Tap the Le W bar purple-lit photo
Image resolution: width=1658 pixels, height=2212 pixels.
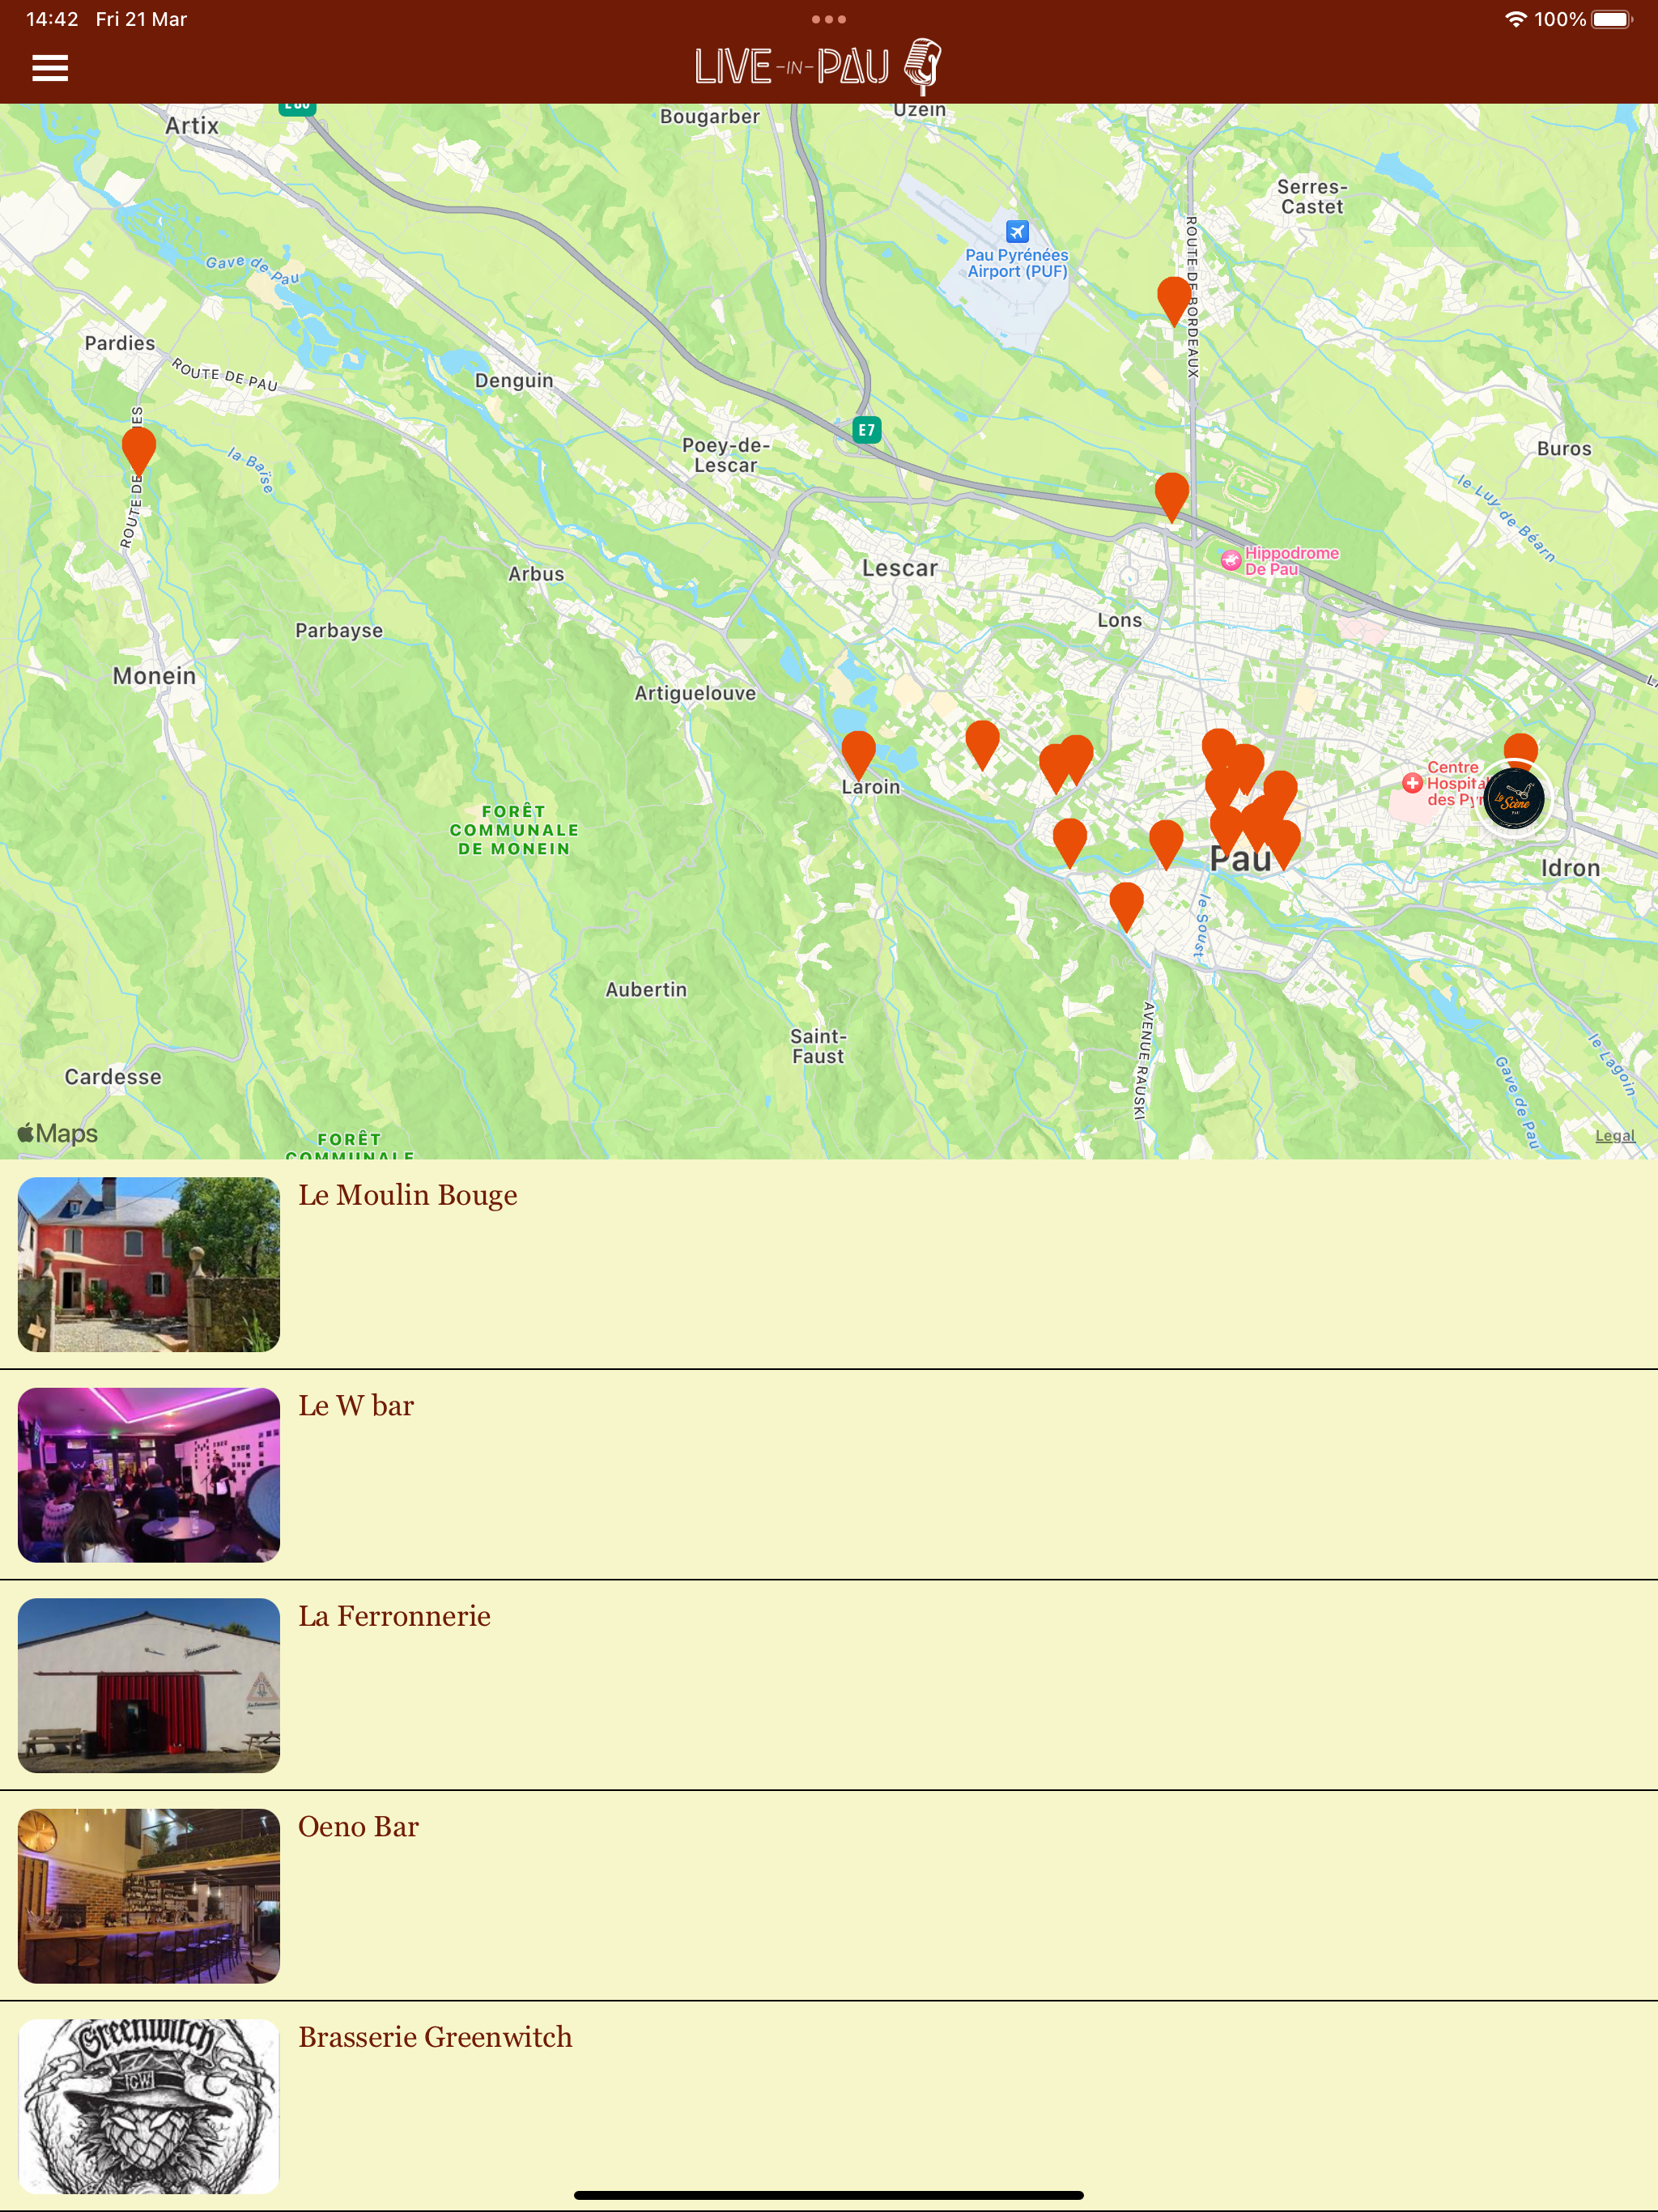(149, 1475)
